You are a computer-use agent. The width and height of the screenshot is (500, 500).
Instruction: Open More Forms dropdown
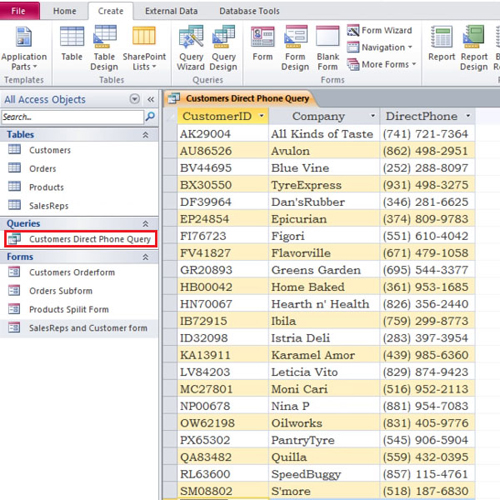coord(381,64)
